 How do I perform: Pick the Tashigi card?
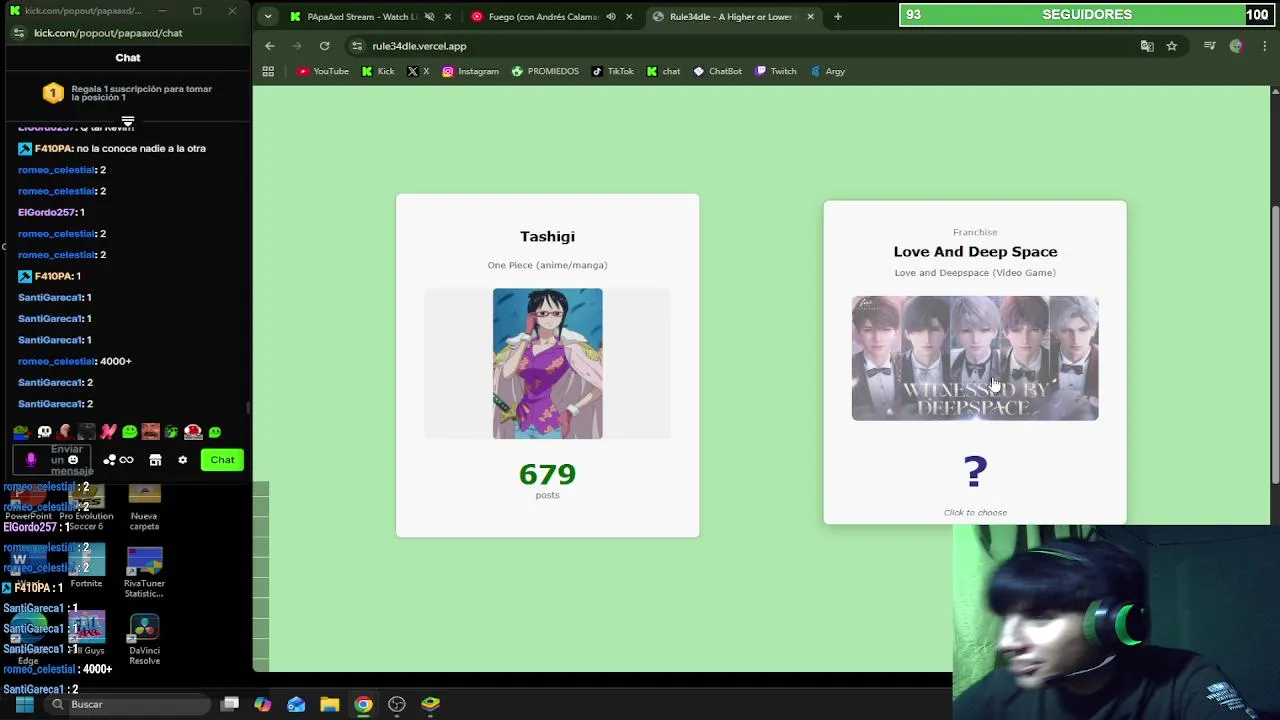point(547,365)
